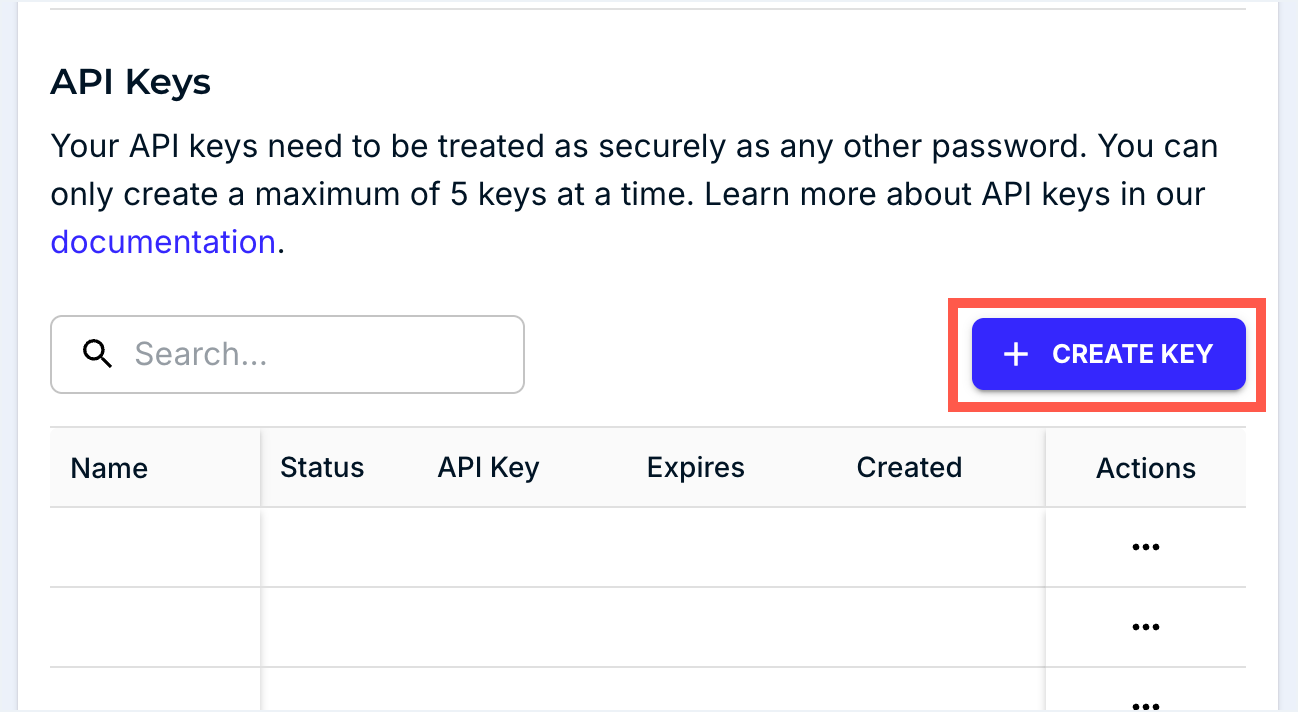Click the Actions column header
This screenshot has height=712, width=1298.
tap(1145, 468)
